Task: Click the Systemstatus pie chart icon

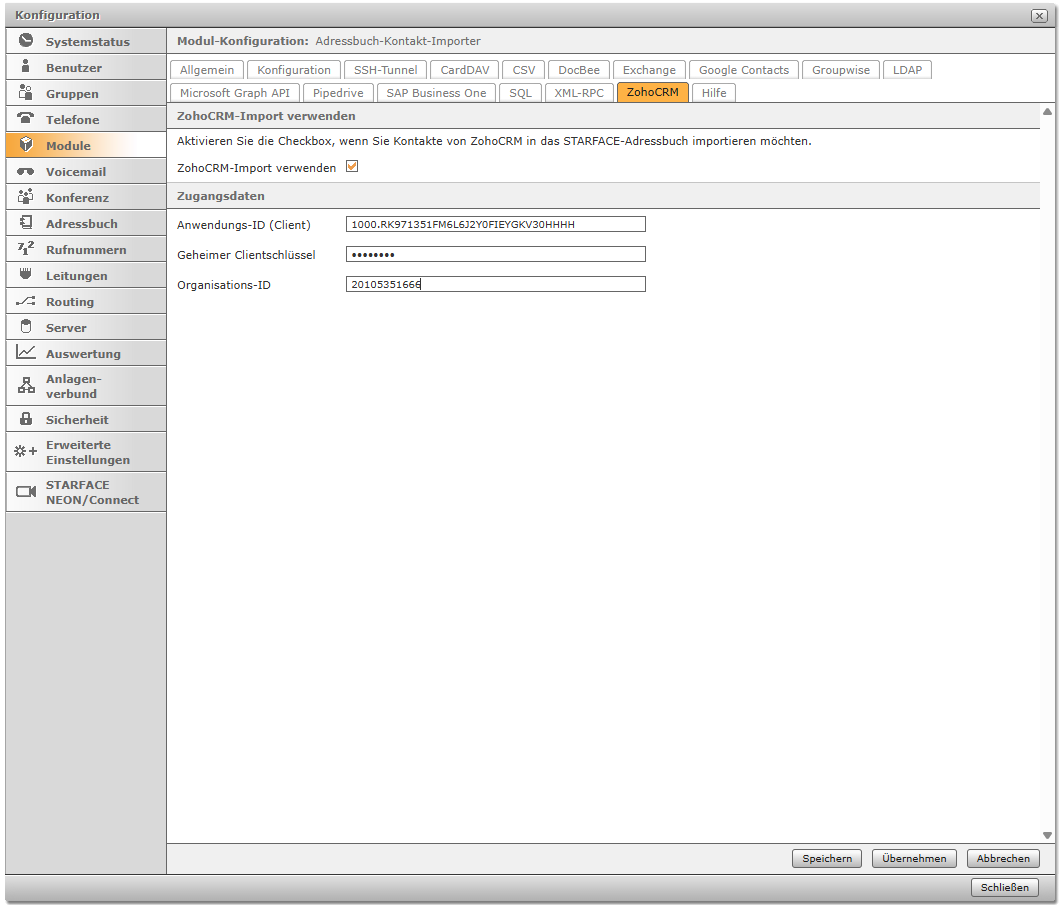Action: click(x=26, y=41)
